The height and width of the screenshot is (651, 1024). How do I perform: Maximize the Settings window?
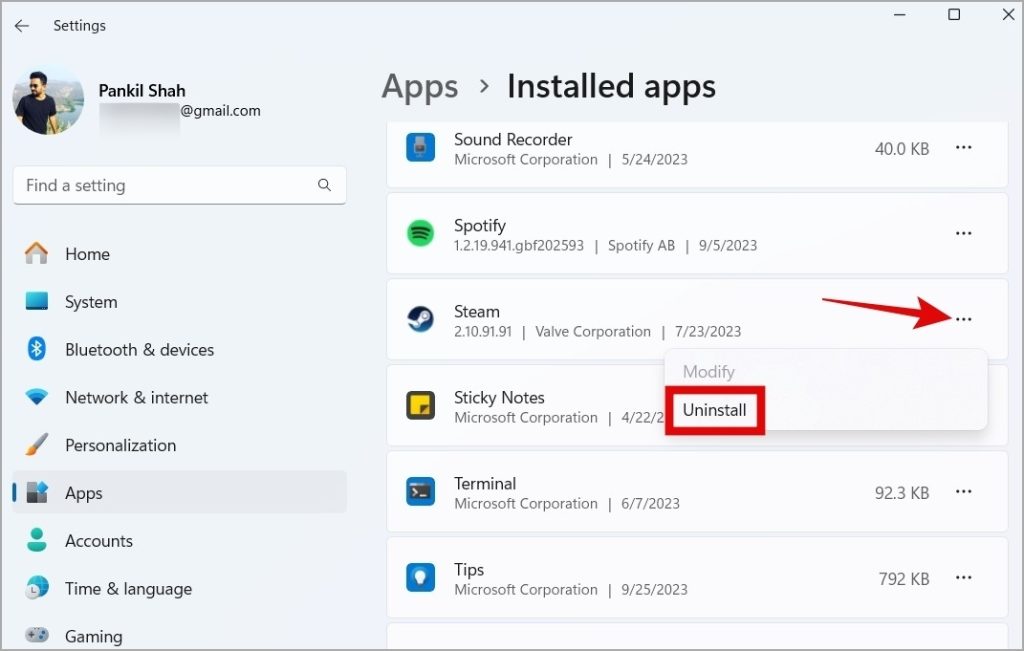(954, 14)
